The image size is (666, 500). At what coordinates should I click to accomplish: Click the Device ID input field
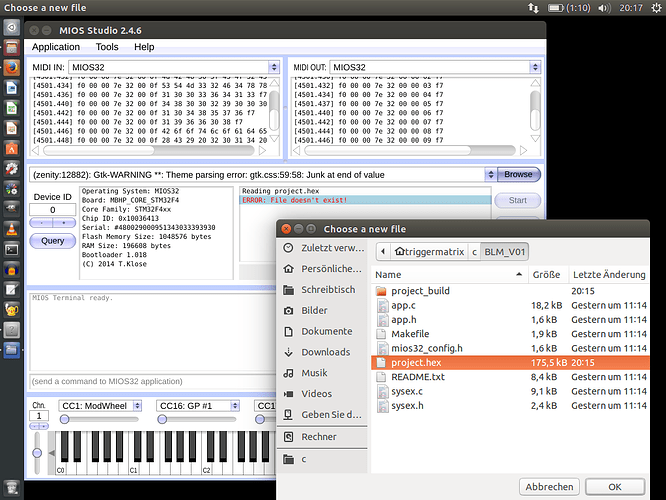tap(53, 210)
